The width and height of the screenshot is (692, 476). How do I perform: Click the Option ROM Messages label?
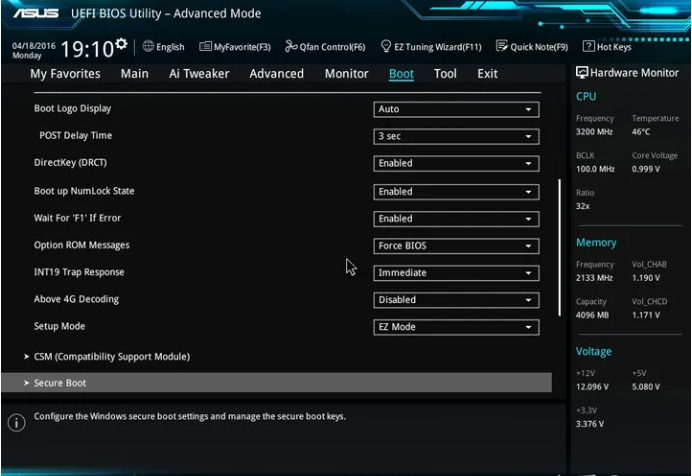[82, 245]
